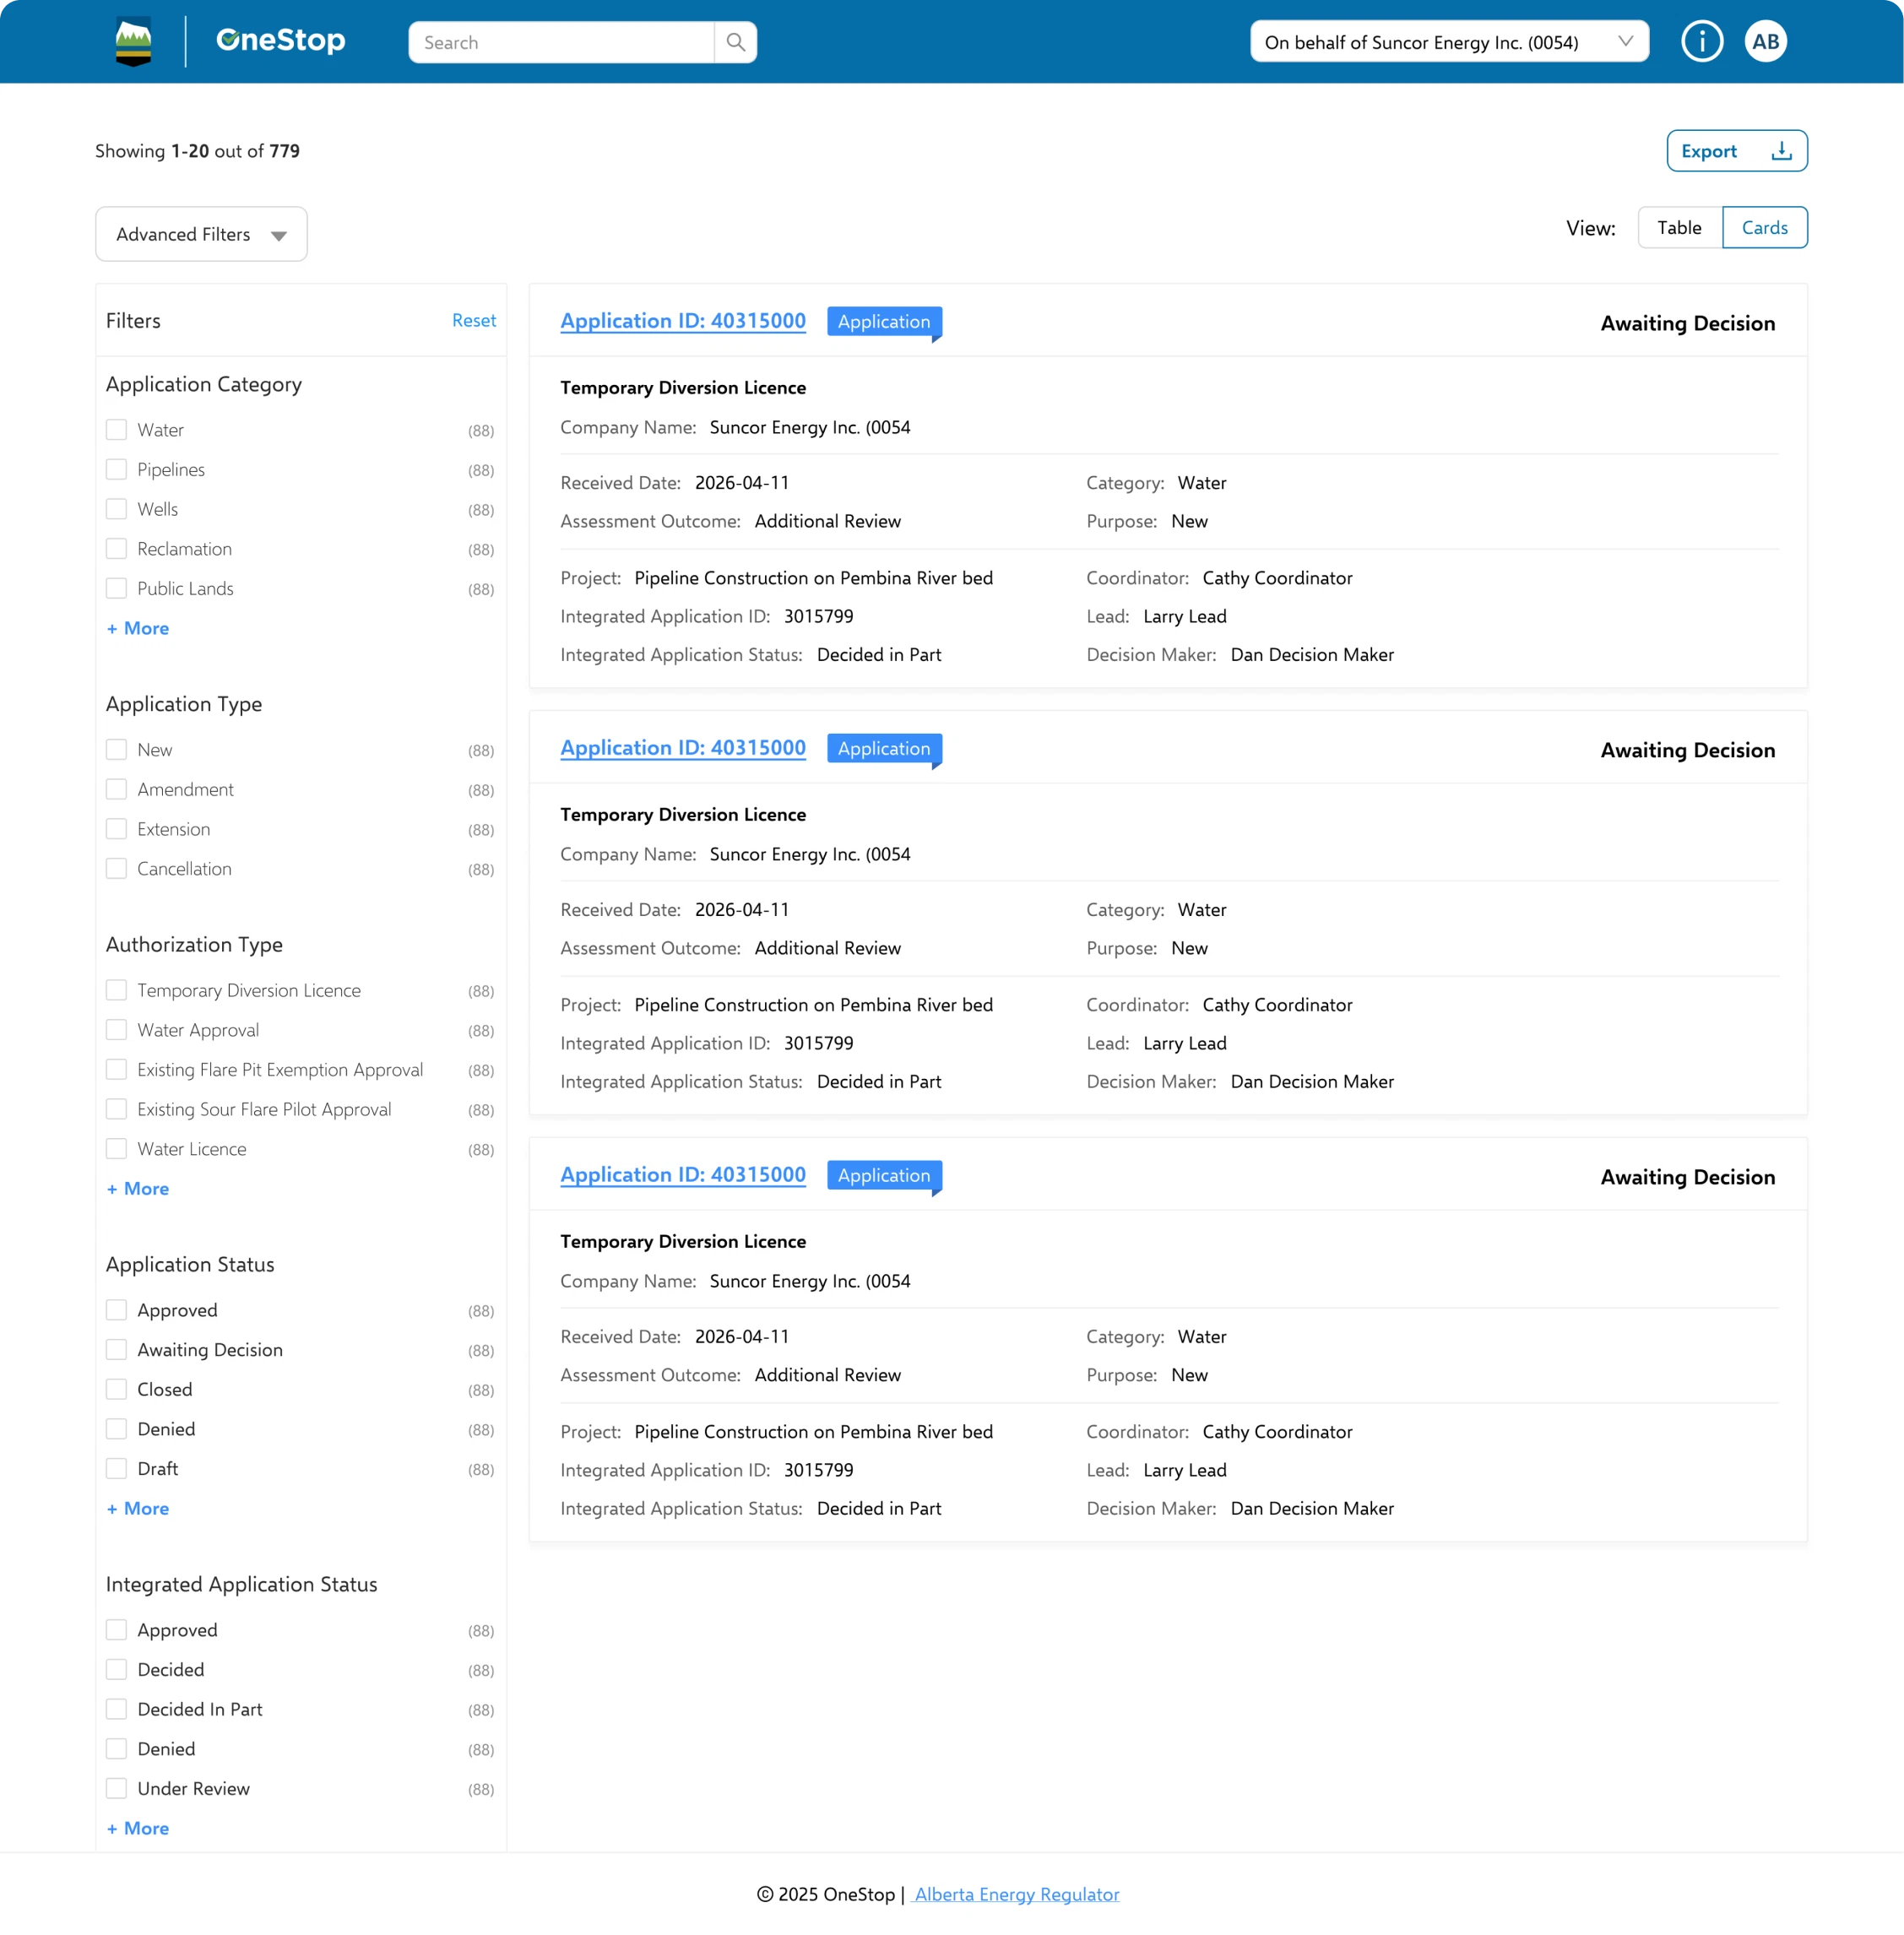This screenshot has width=1904, height=1935.
Task: Select Awaiting Decision status checkbox
Action: tap(117, 1350)
